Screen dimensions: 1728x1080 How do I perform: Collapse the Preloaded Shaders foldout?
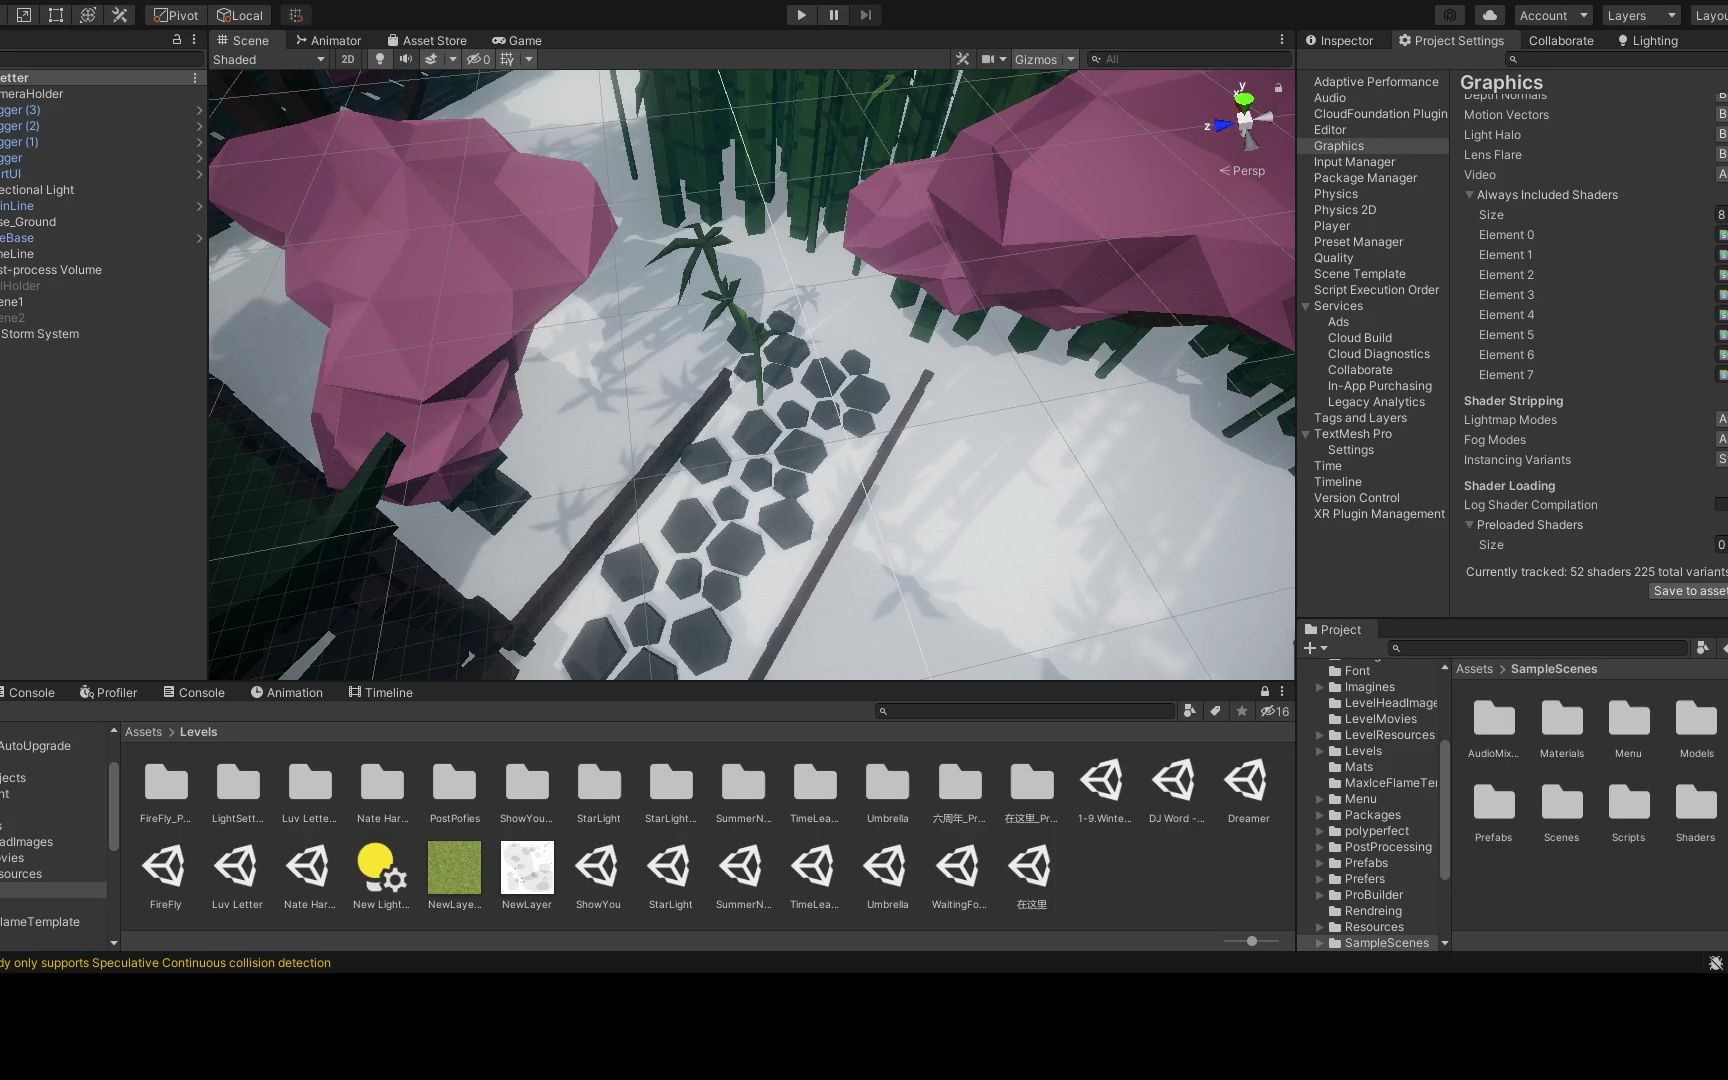click(1469, 525)
